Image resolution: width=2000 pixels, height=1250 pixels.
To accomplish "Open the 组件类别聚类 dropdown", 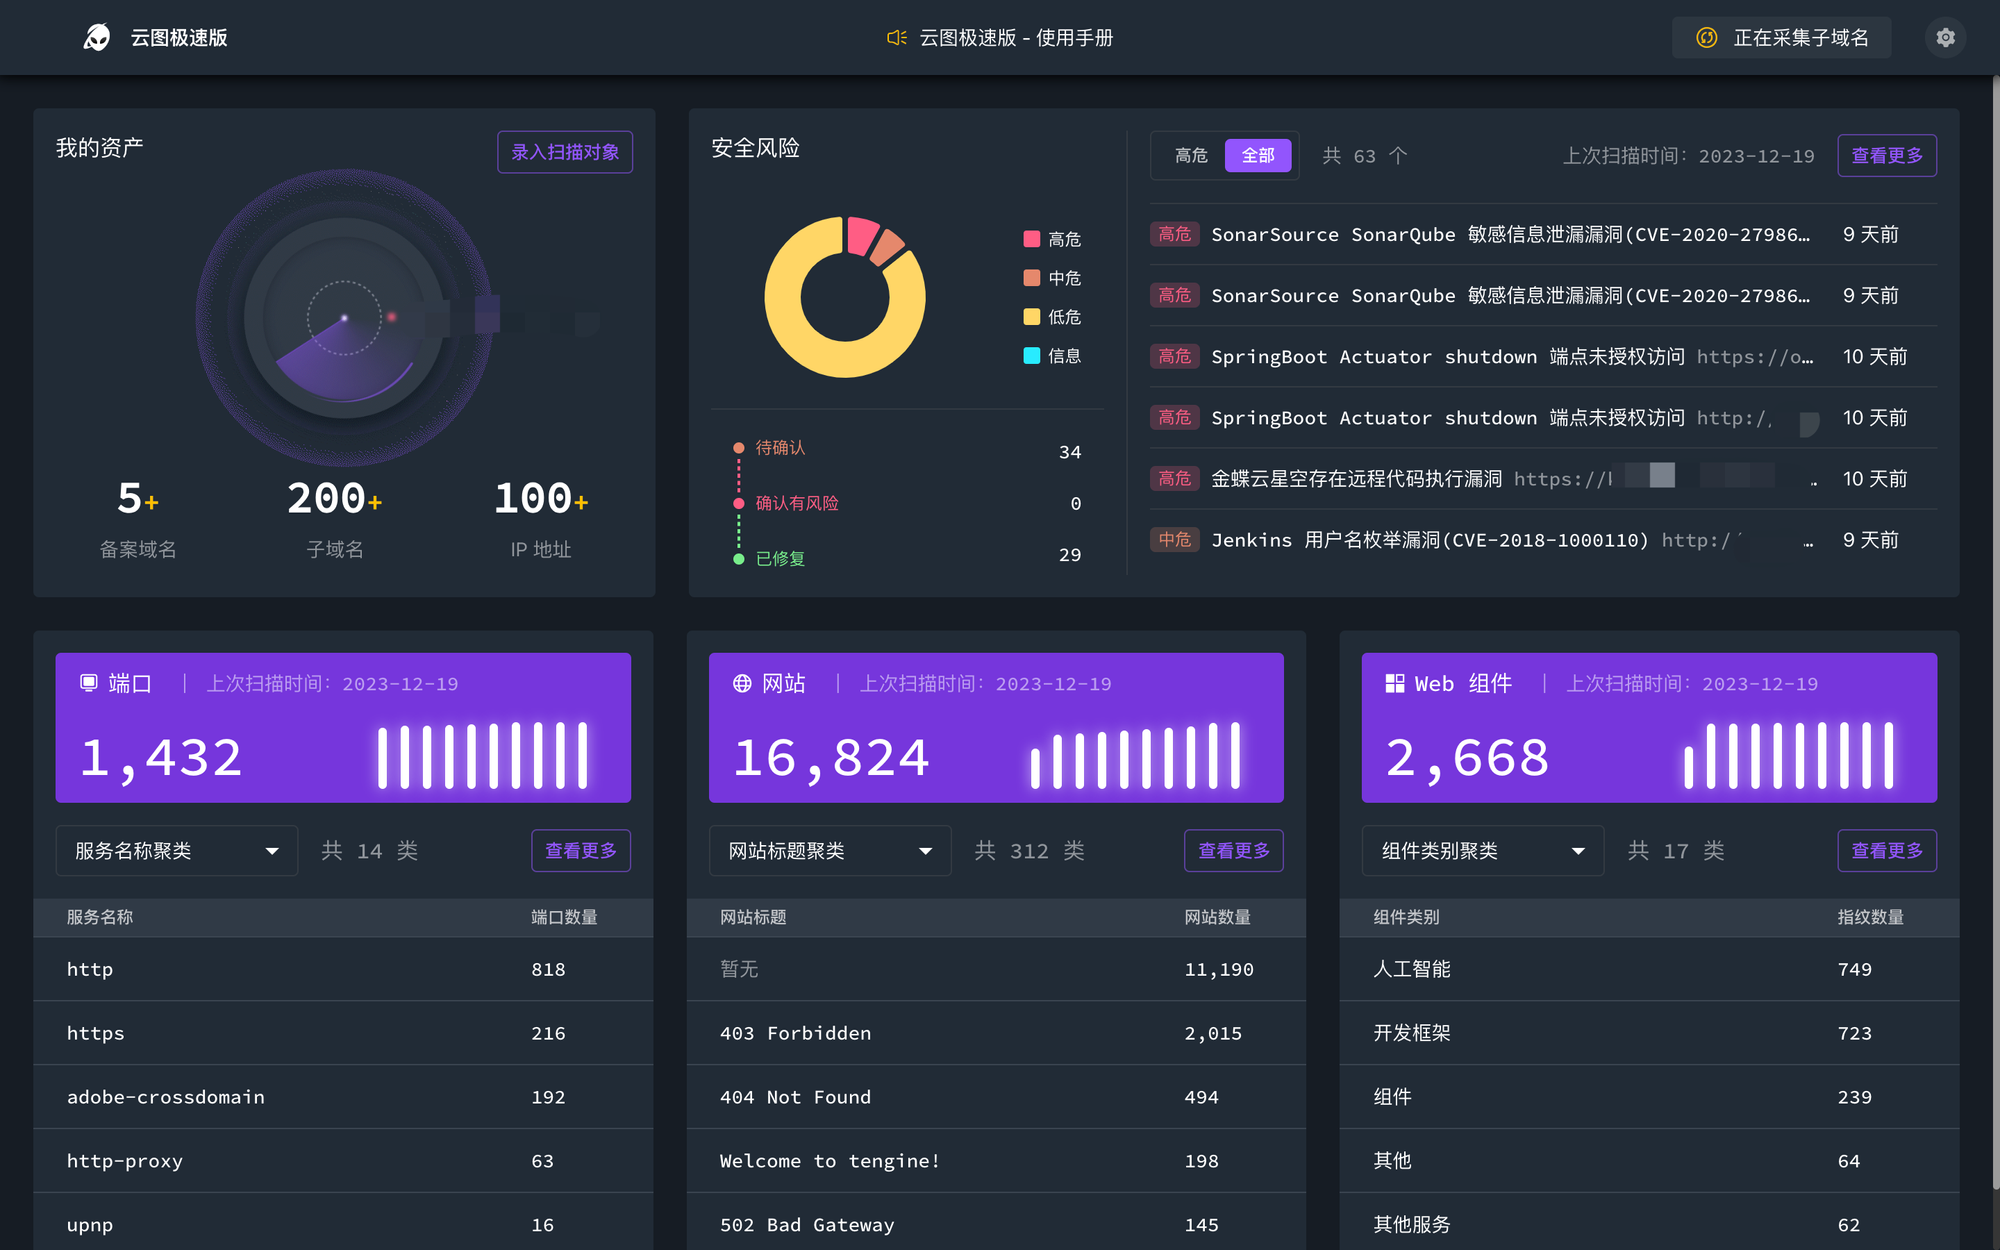I will (x=1482, y=850).
